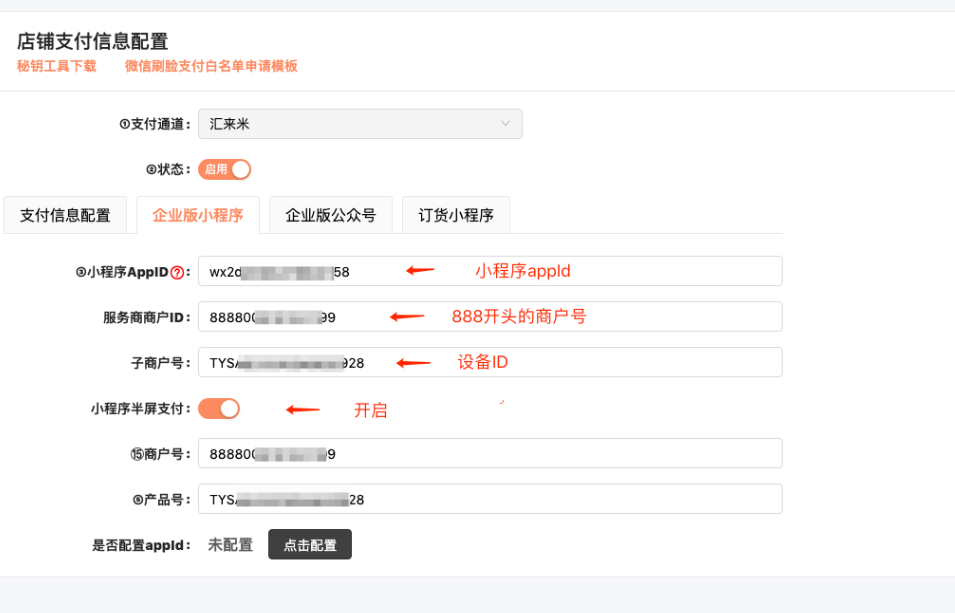Image resolution: width=955 pixels, height=613 pixels.
Task: Switch to the 支付信息配置 tab
Action: (x=65, y=215)
